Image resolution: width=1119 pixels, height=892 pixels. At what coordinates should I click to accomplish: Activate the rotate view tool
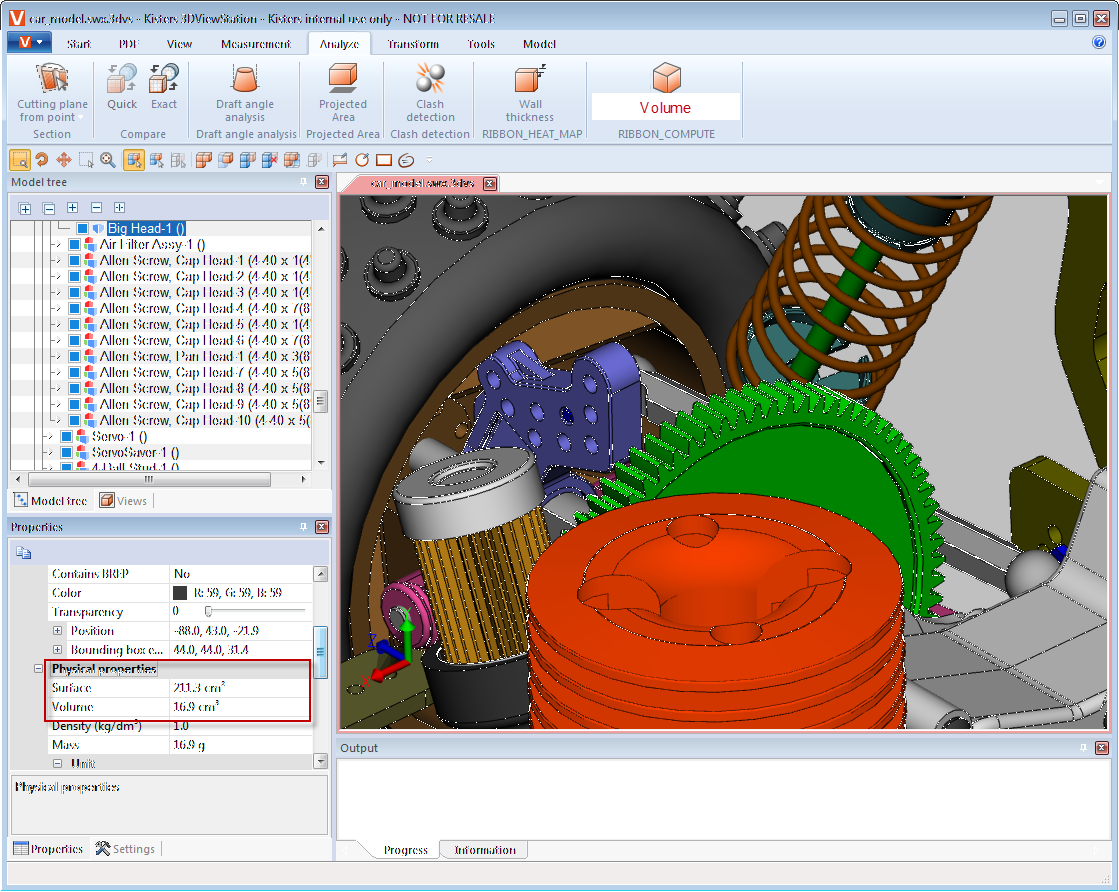(42, 160)
